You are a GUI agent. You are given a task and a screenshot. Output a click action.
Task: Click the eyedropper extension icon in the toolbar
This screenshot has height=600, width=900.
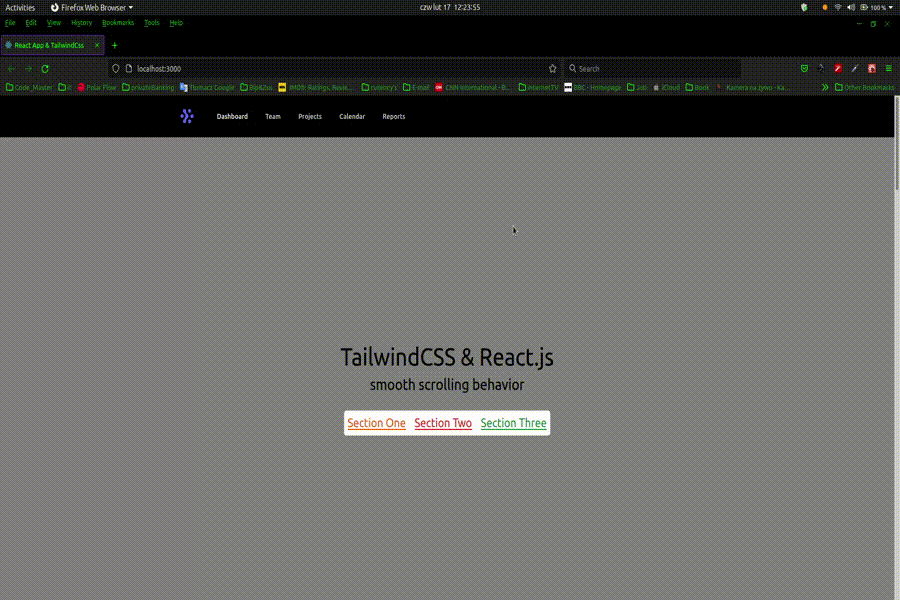point(855,69)
